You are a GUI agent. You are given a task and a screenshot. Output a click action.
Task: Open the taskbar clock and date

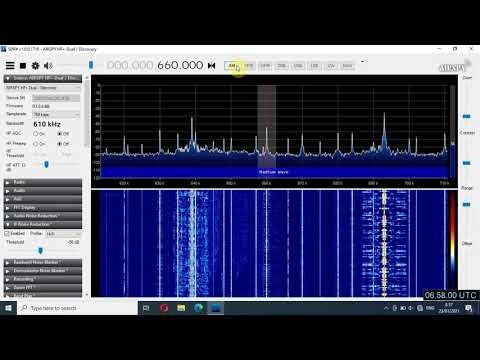(449, 308)
